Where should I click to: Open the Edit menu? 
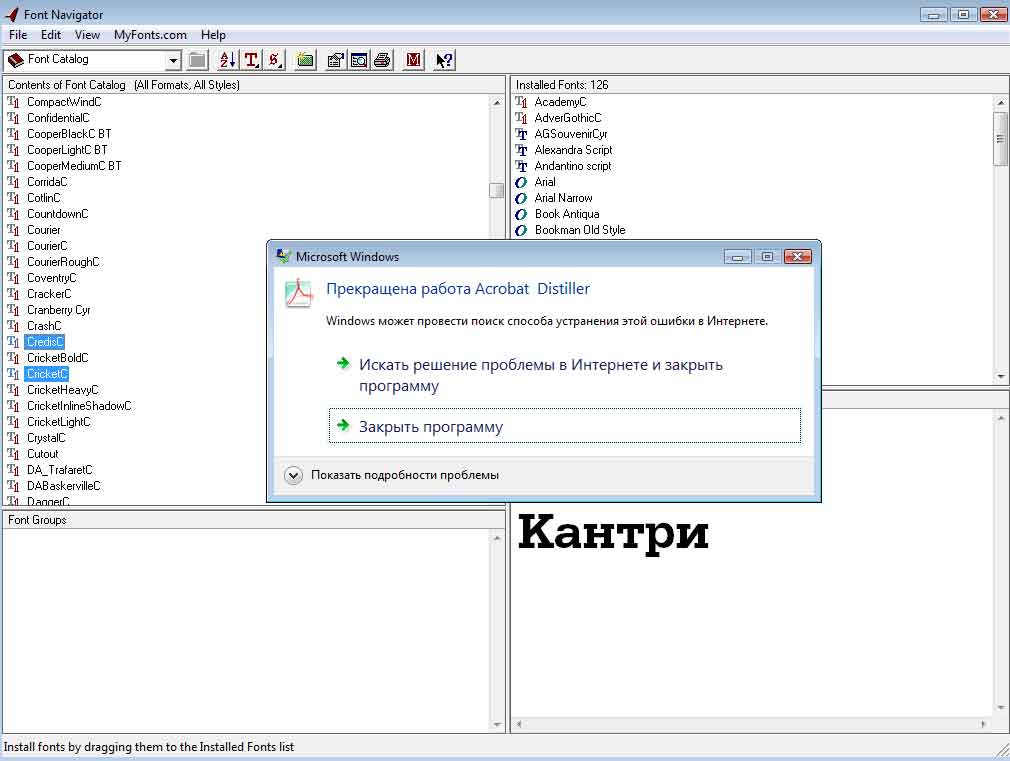click(x=51, y=35)
